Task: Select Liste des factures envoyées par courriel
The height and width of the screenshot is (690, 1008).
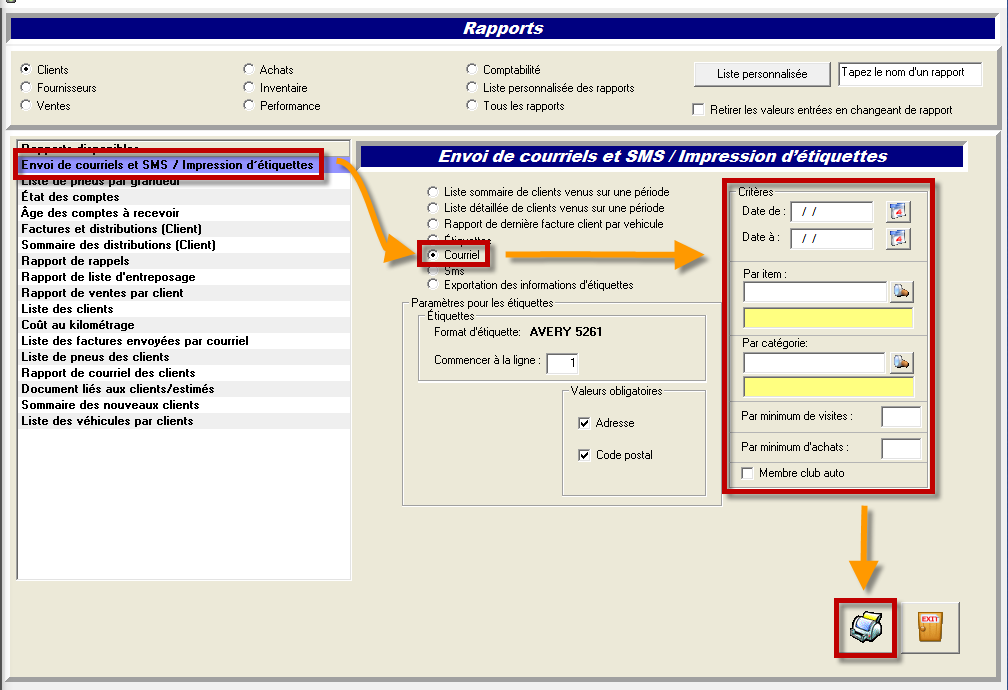Action: [x=184, y=341]
